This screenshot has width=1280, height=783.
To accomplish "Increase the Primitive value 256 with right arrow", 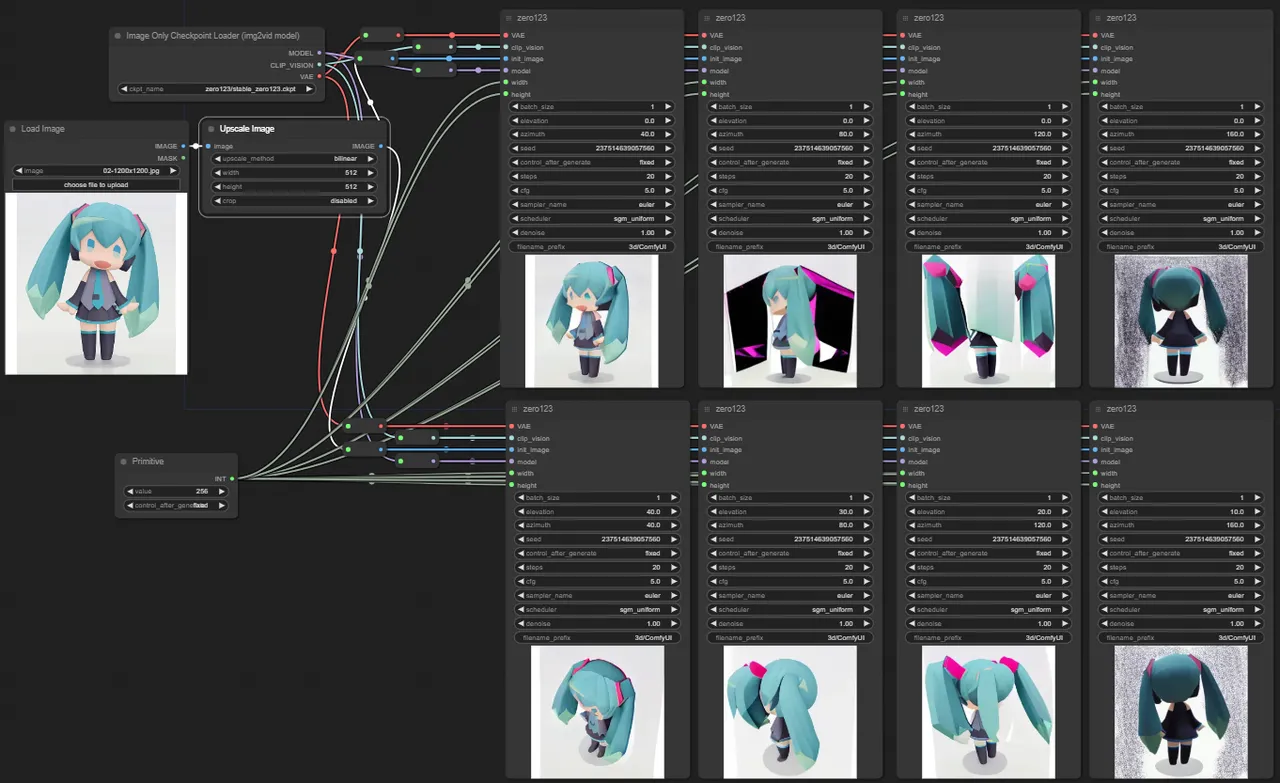I will [222, 492].
